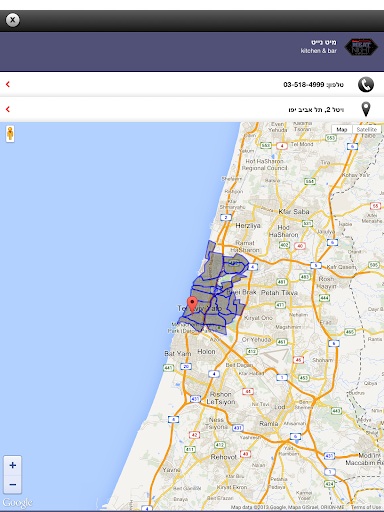384x512 pixels.
Task: Click the Google logo on the map
Action: tap(18, 502)
